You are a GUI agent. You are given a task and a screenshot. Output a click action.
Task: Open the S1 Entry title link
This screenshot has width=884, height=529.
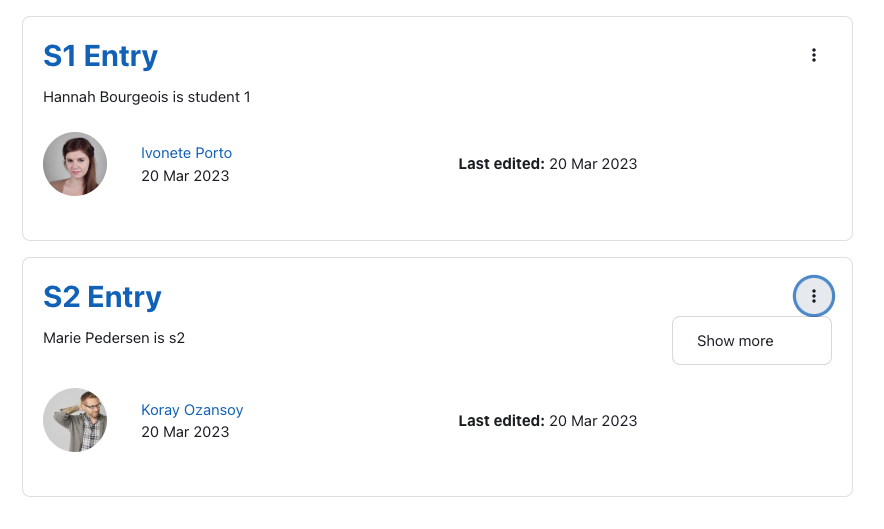pos(100,56)
